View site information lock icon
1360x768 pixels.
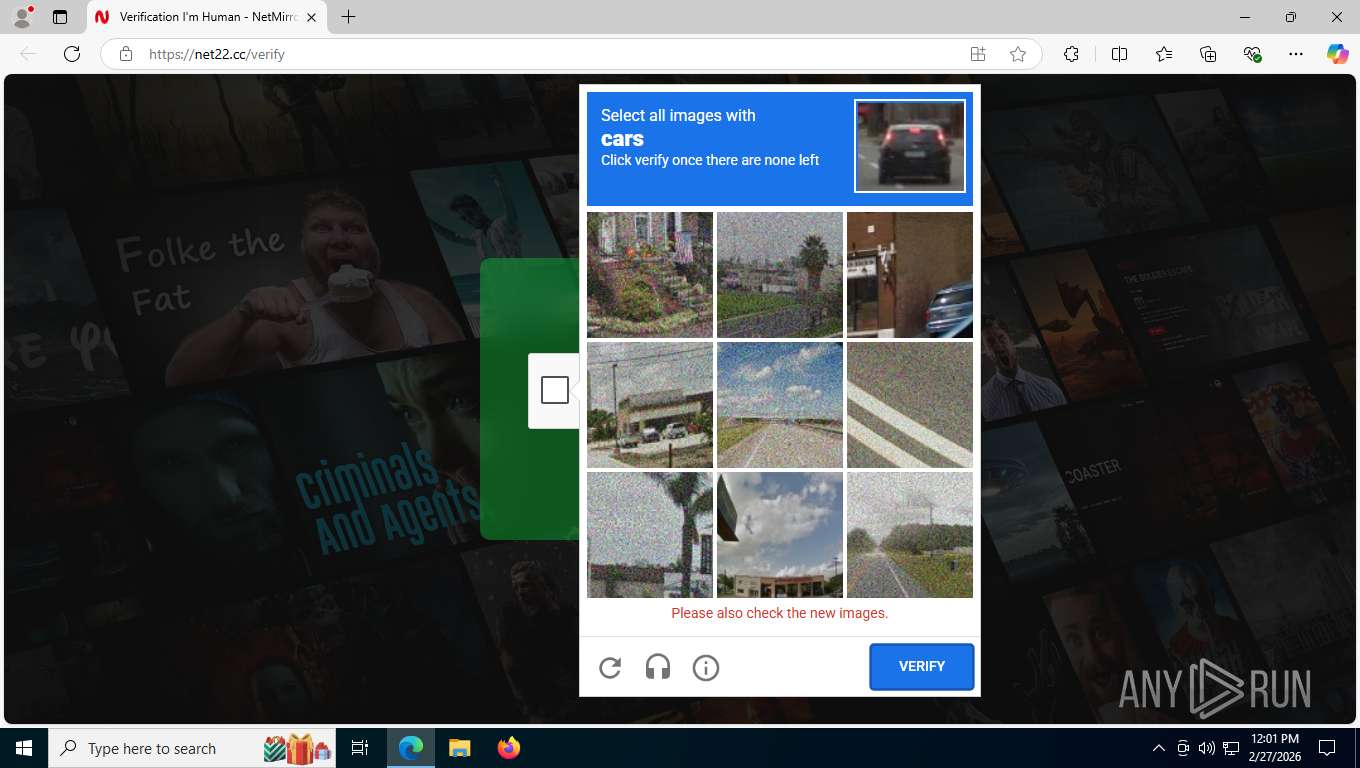point(126,54)
